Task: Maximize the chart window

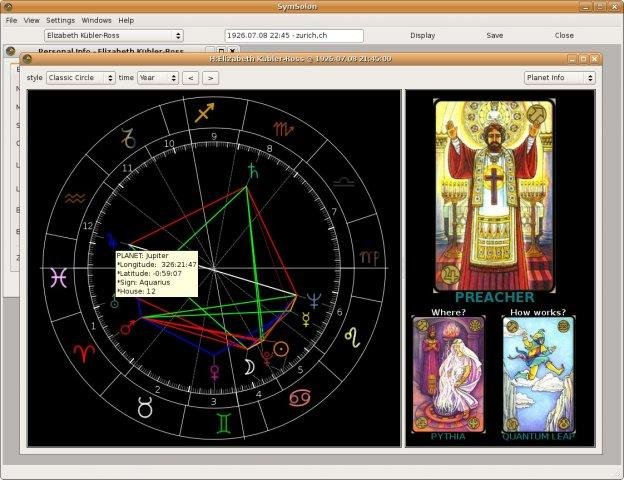Action: (x=583, y=59)
